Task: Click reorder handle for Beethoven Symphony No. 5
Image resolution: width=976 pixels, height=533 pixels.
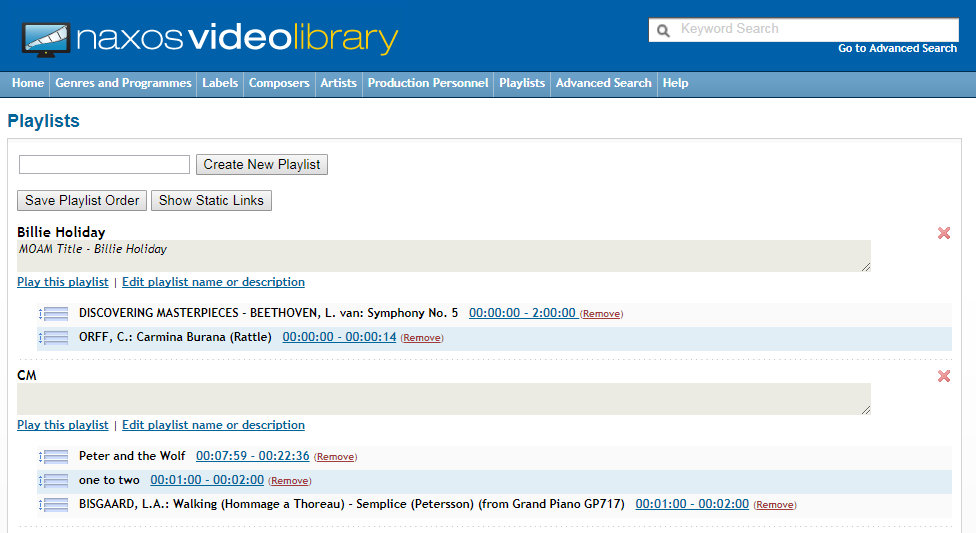Action: point(54,314)
